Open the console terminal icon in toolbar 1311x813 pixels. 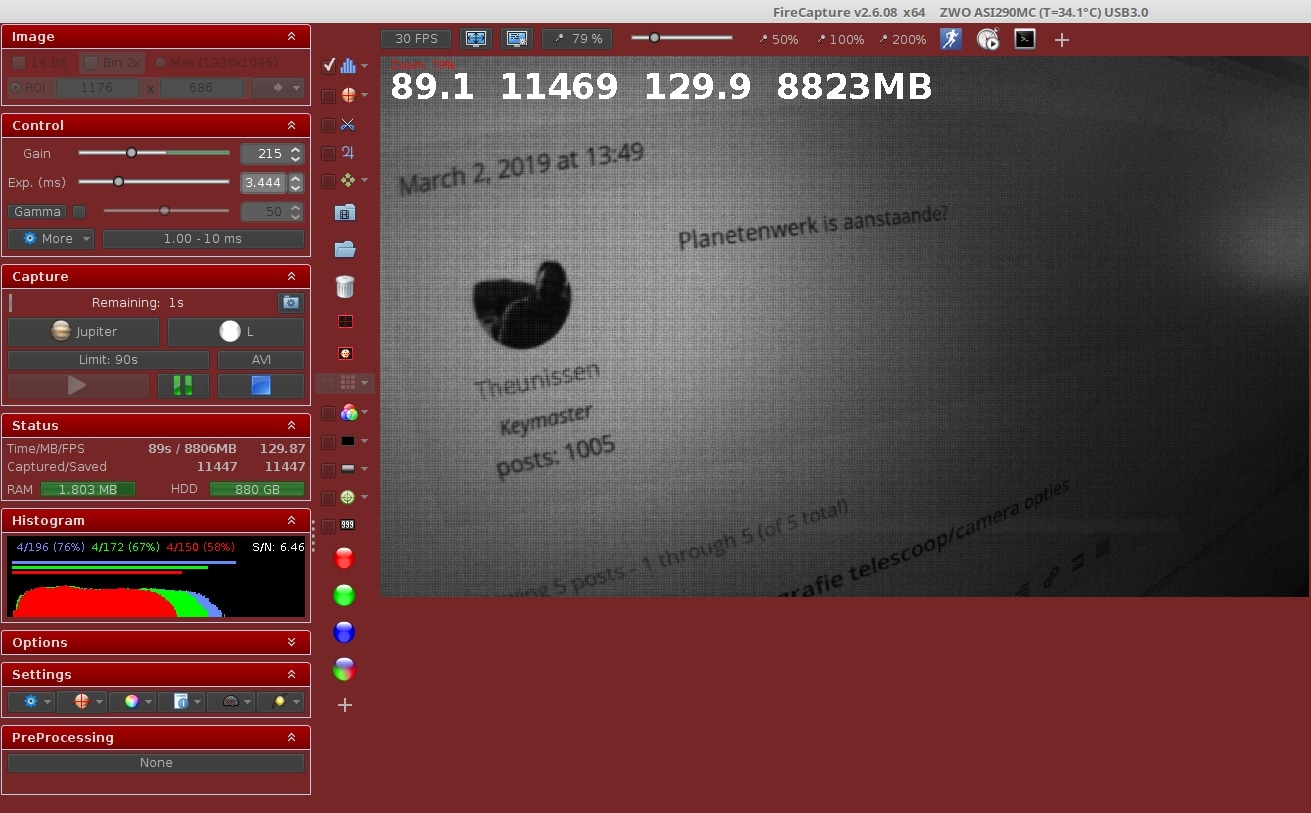pyautogui.click(x=1024, y=39)
